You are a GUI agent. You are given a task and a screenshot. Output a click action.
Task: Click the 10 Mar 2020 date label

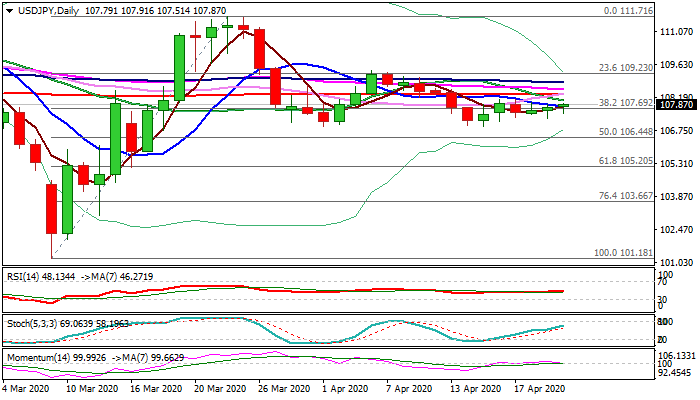point(92,389)
